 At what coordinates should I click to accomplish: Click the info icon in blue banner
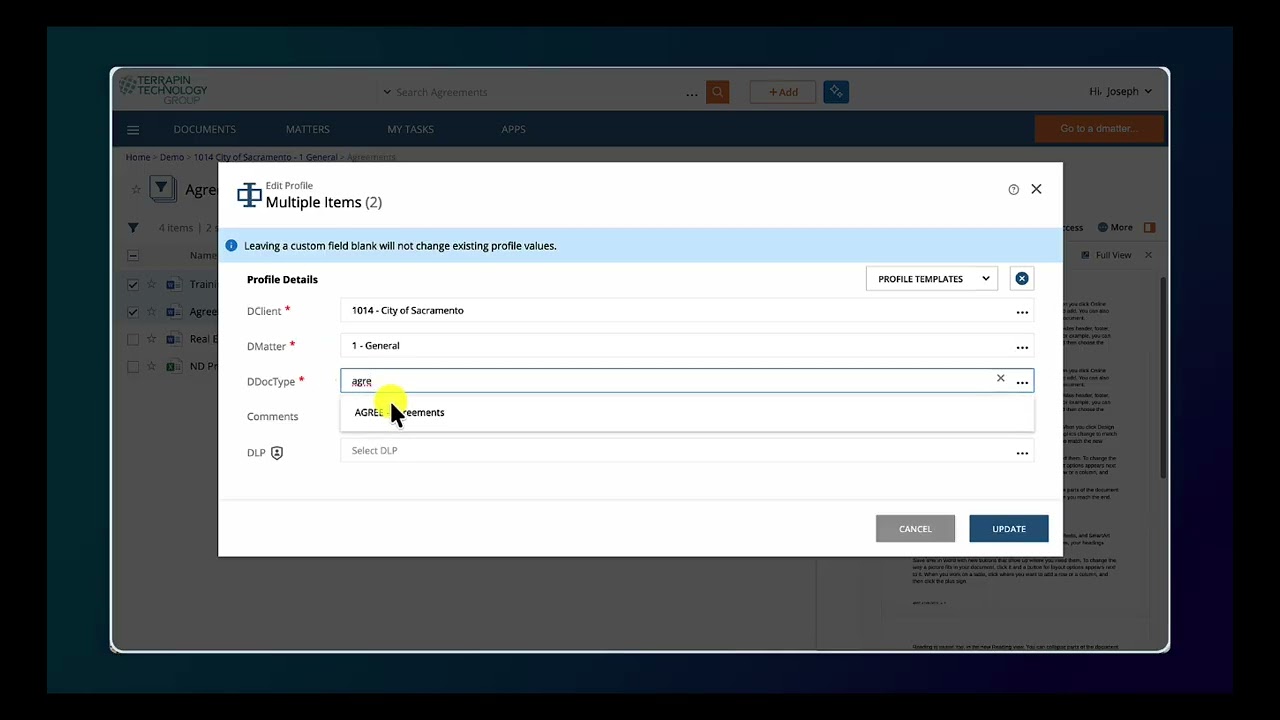(231, 246)
